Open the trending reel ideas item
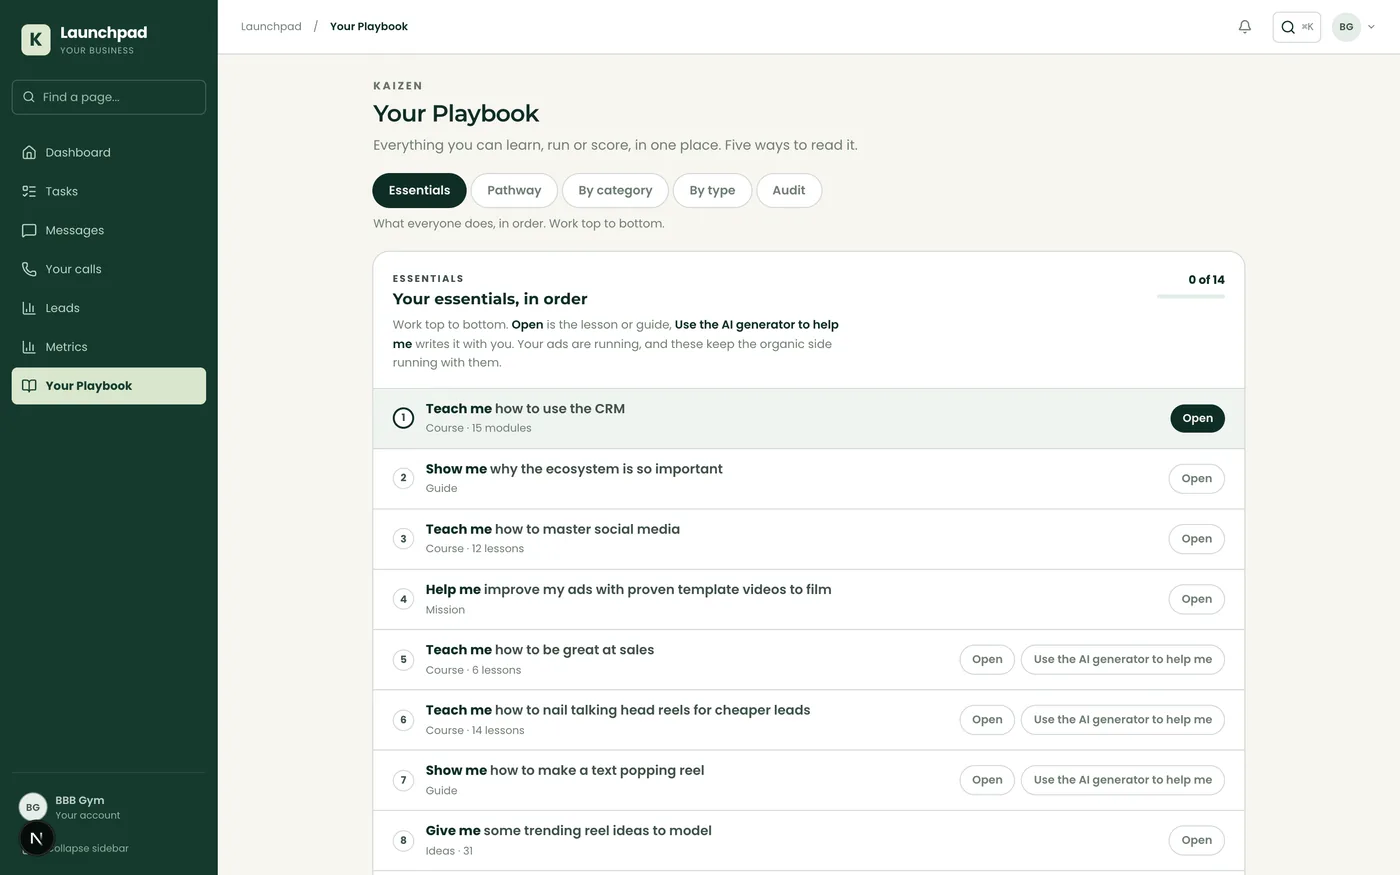Image resolution: width=1400 pixels, height=875 pixels. [x=1196, y=840]
